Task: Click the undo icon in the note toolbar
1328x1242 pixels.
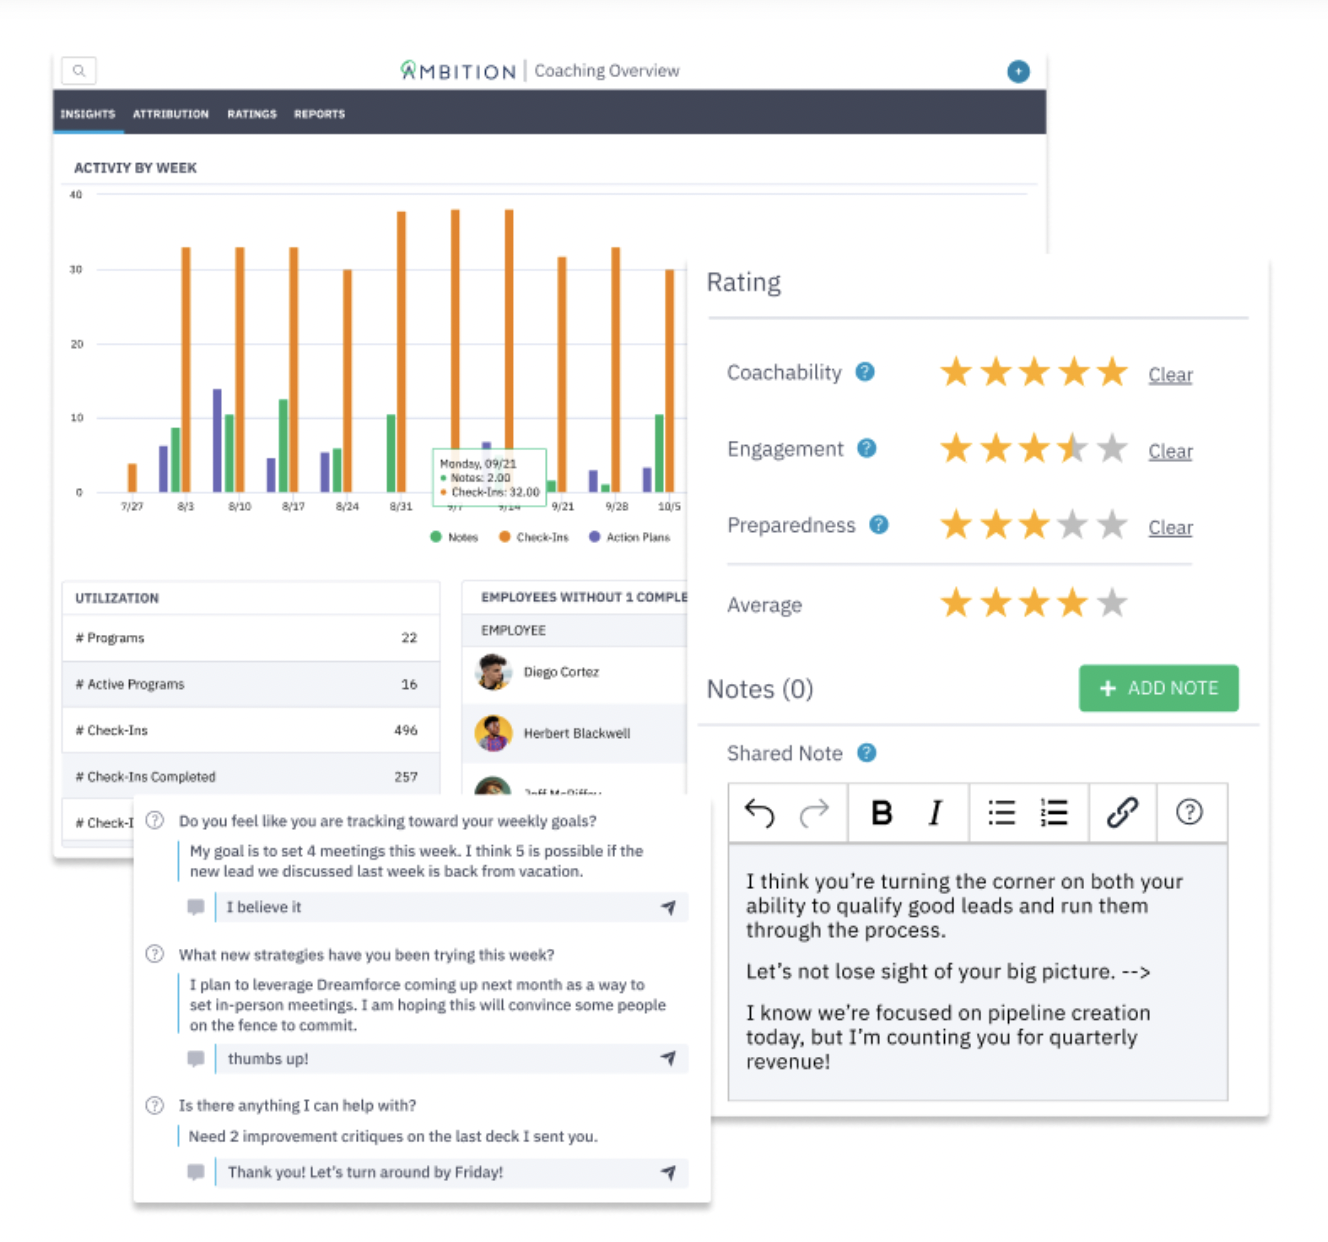Action: coord(759,813)
